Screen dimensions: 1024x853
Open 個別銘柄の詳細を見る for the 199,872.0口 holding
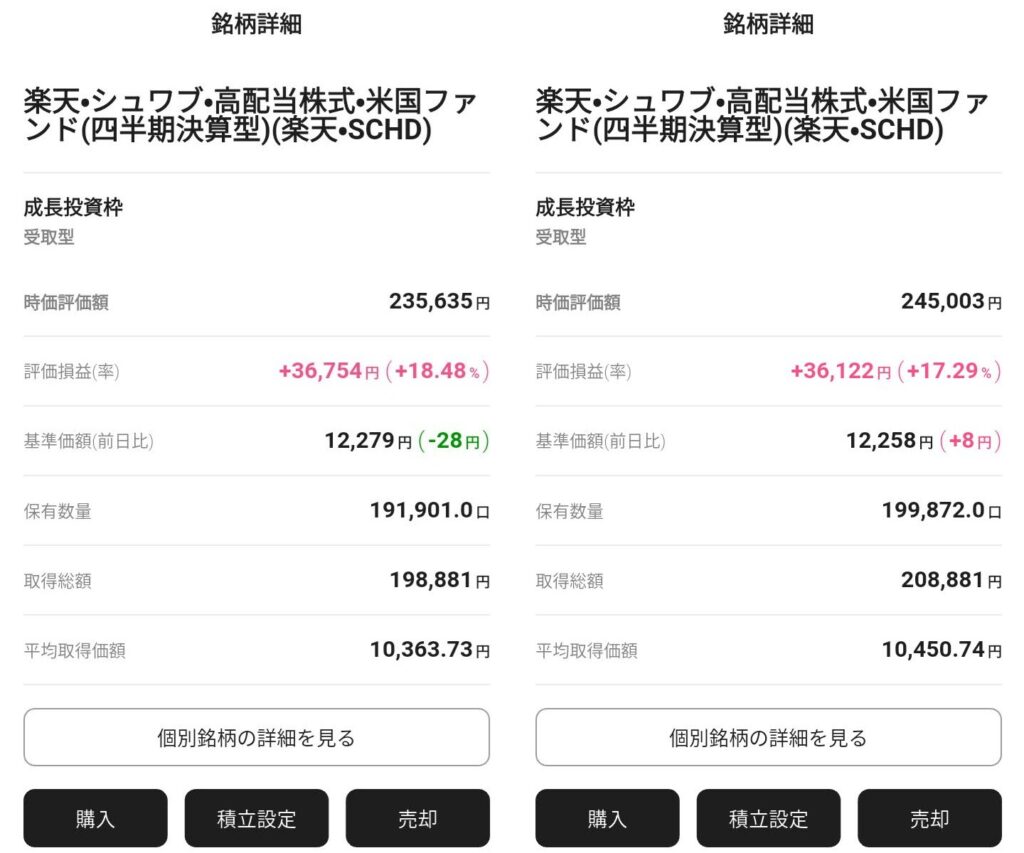click(x=768, y=738)
